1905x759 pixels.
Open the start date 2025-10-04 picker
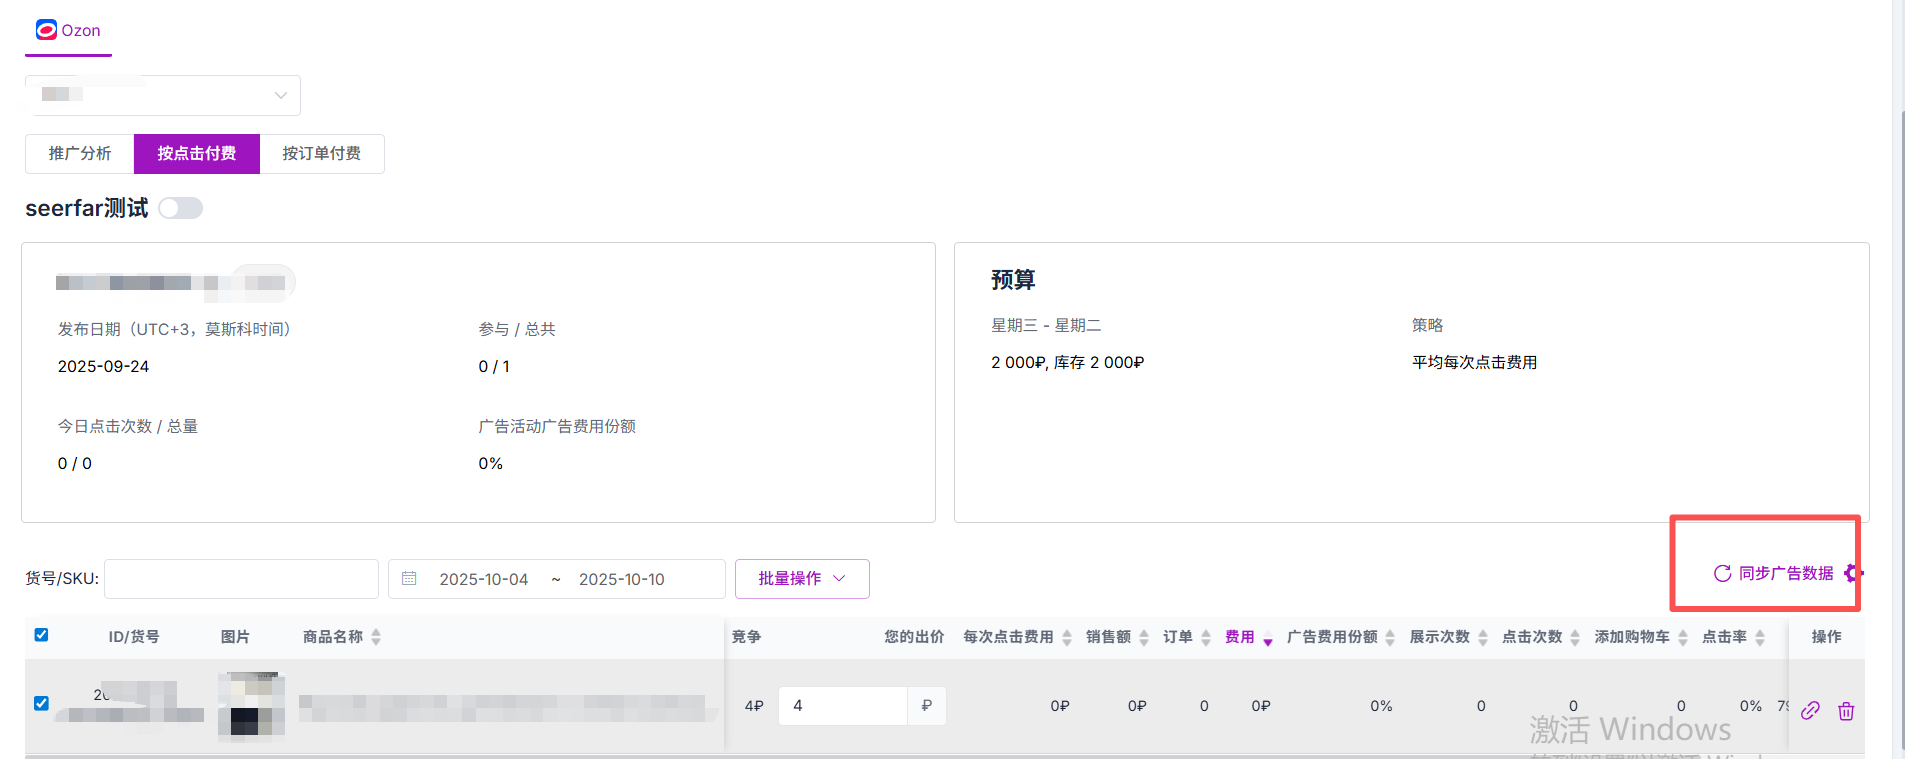[x=483, y=579]
